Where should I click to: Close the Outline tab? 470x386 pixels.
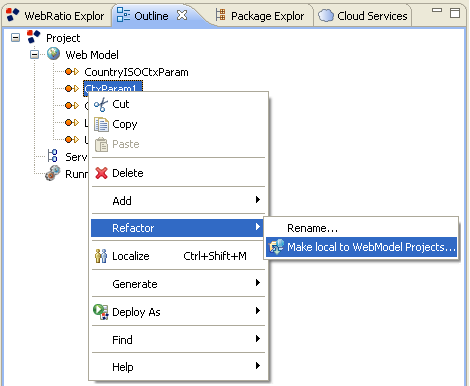182,15
